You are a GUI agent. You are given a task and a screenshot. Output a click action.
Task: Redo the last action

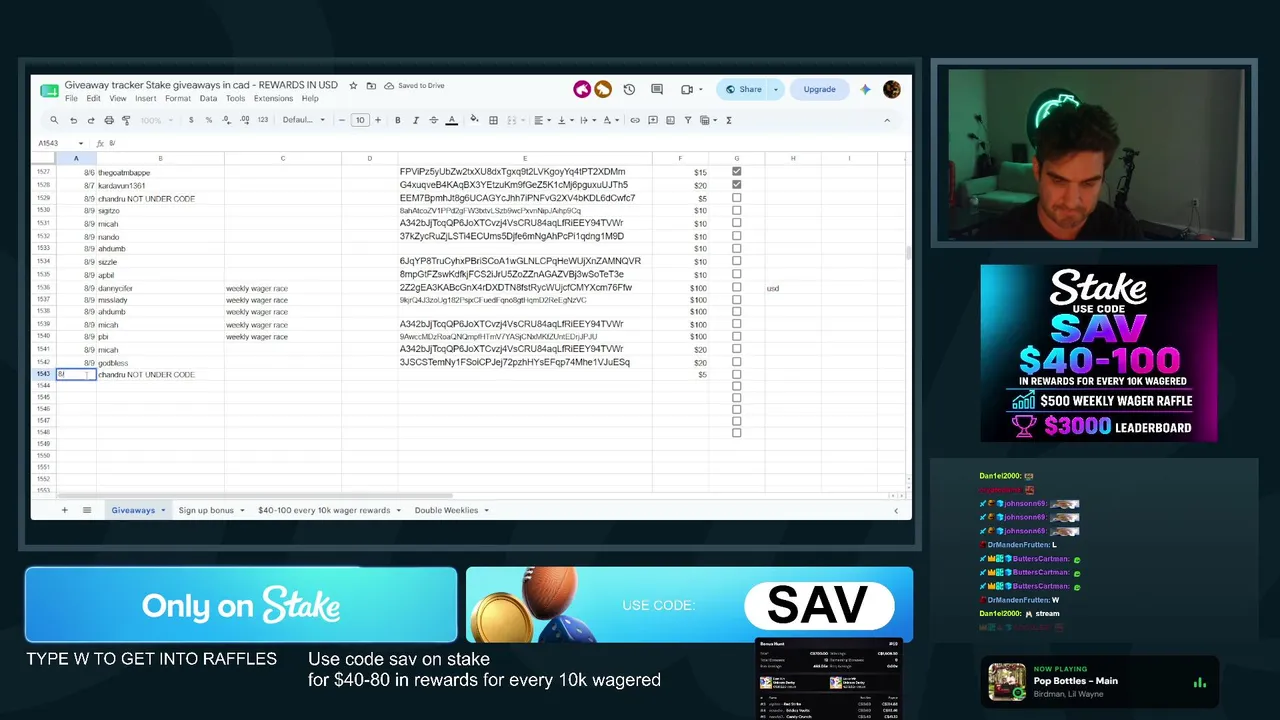(91, 120)
